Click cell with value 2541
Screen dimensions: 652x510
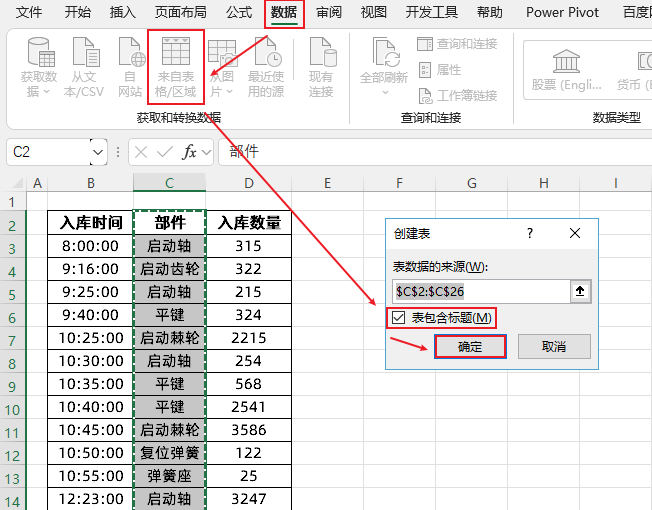[249, 407]
